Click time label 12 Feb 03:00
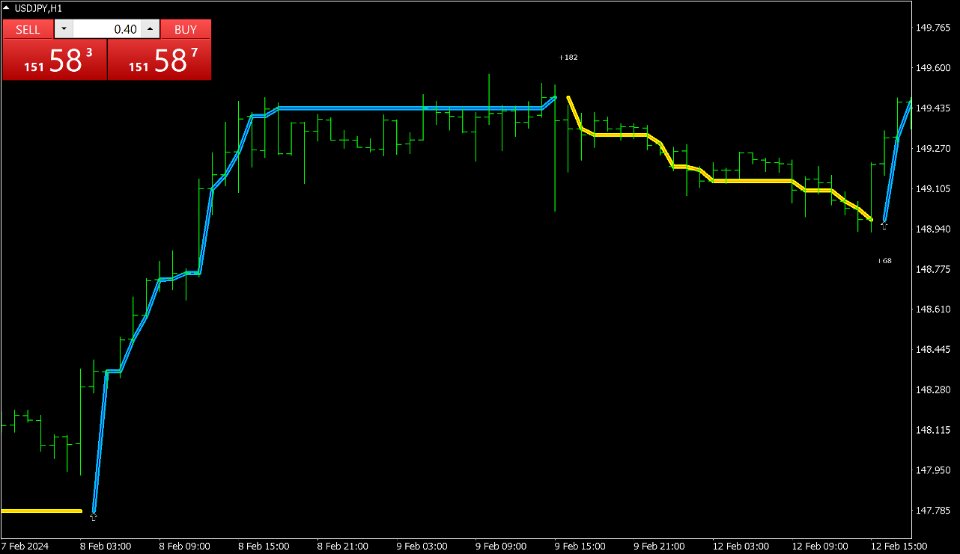 [741, 546]
